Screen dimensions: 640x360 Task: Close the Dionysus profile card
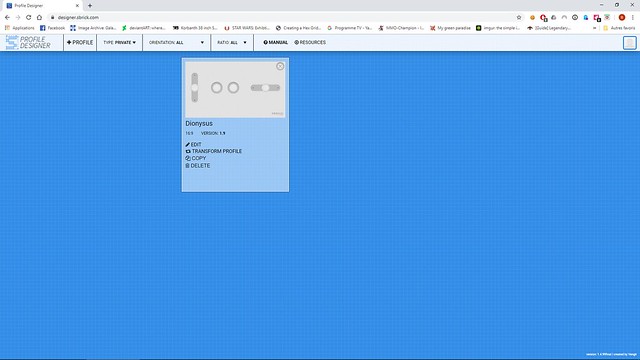click(x=280, y=66)
